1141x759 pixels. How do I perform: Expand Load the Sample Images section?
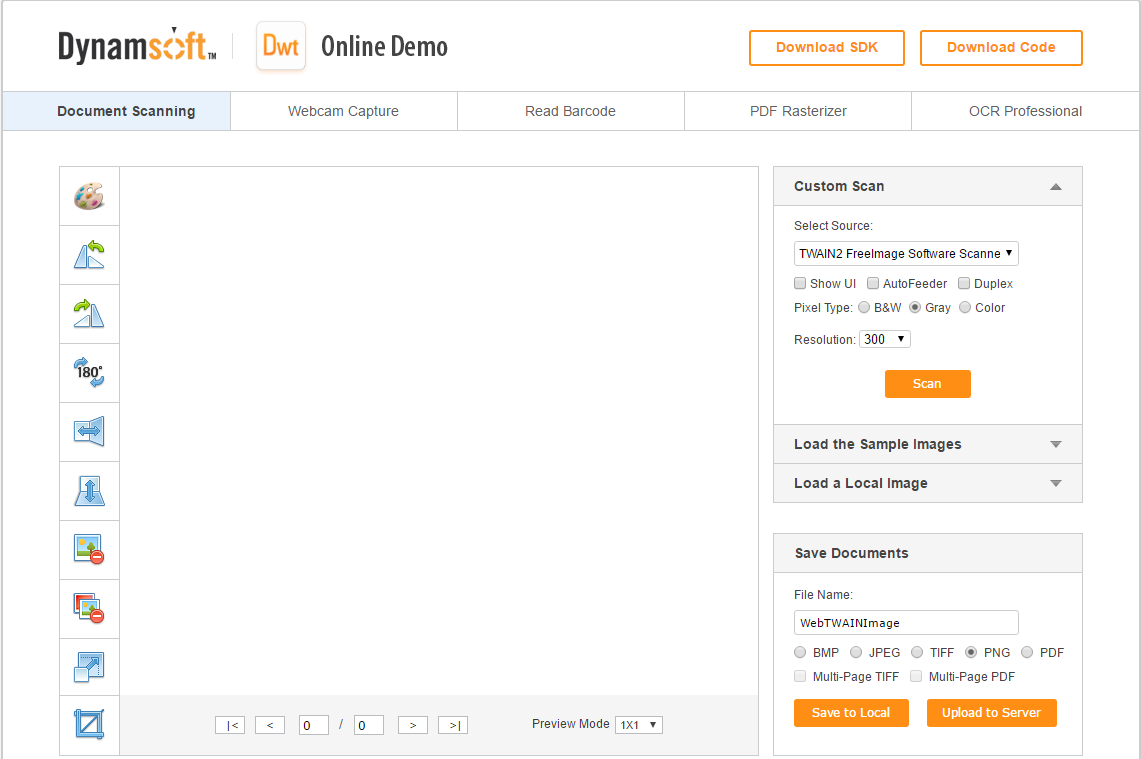[927, 444]
